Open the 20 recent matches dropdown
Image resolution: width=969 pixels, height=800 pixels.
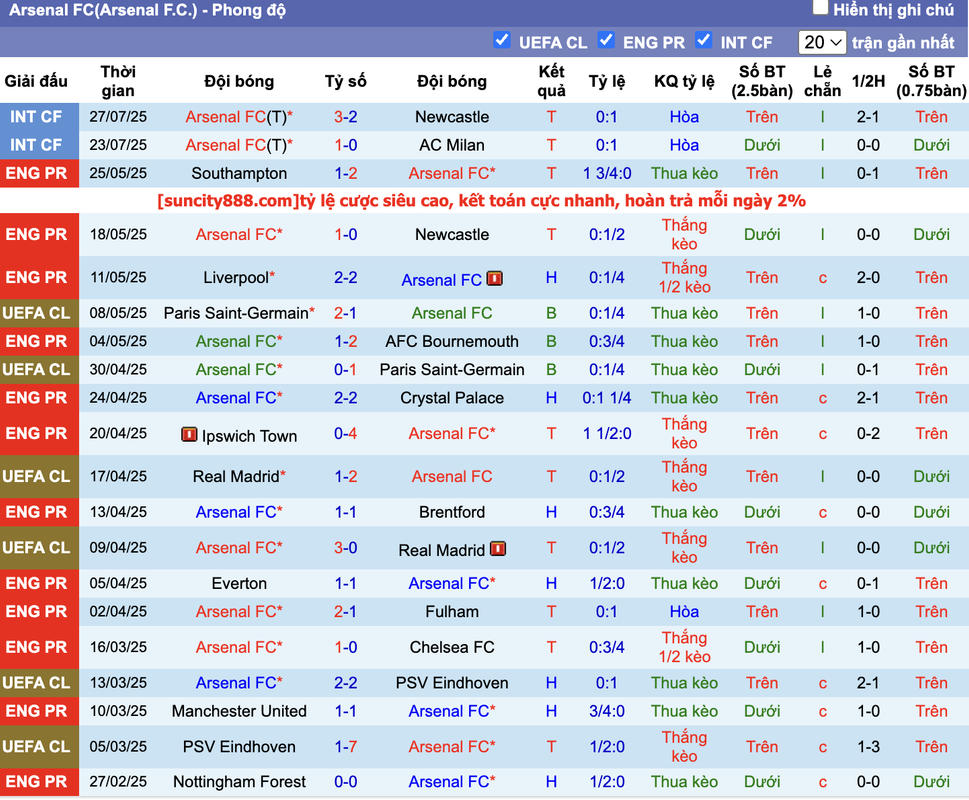point(822,42)
